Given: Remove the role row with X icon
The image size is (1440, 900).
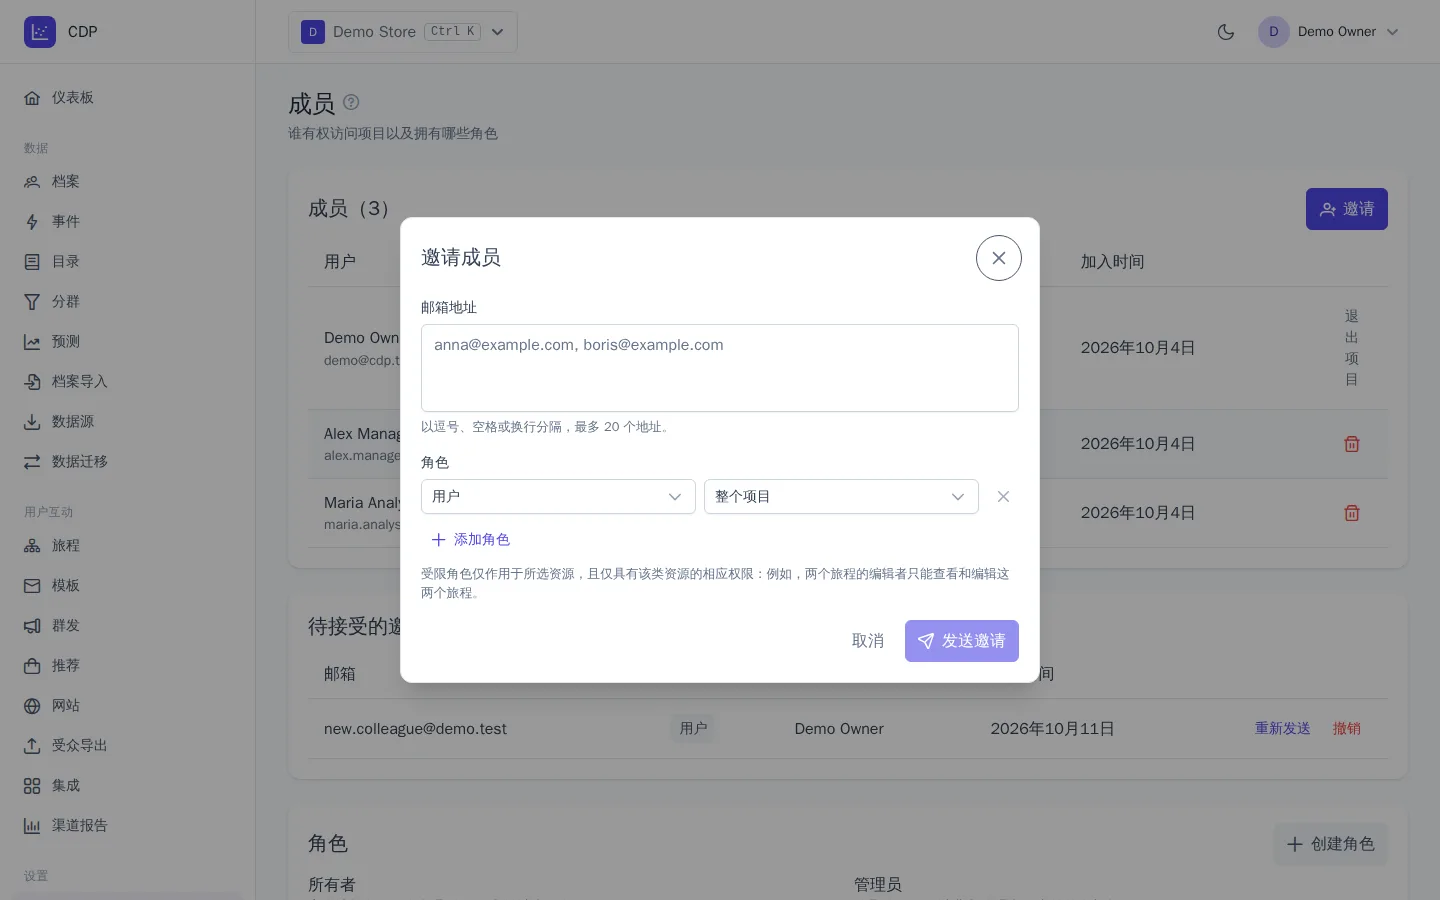Looking at the screenshot, I should point(1003,497).
